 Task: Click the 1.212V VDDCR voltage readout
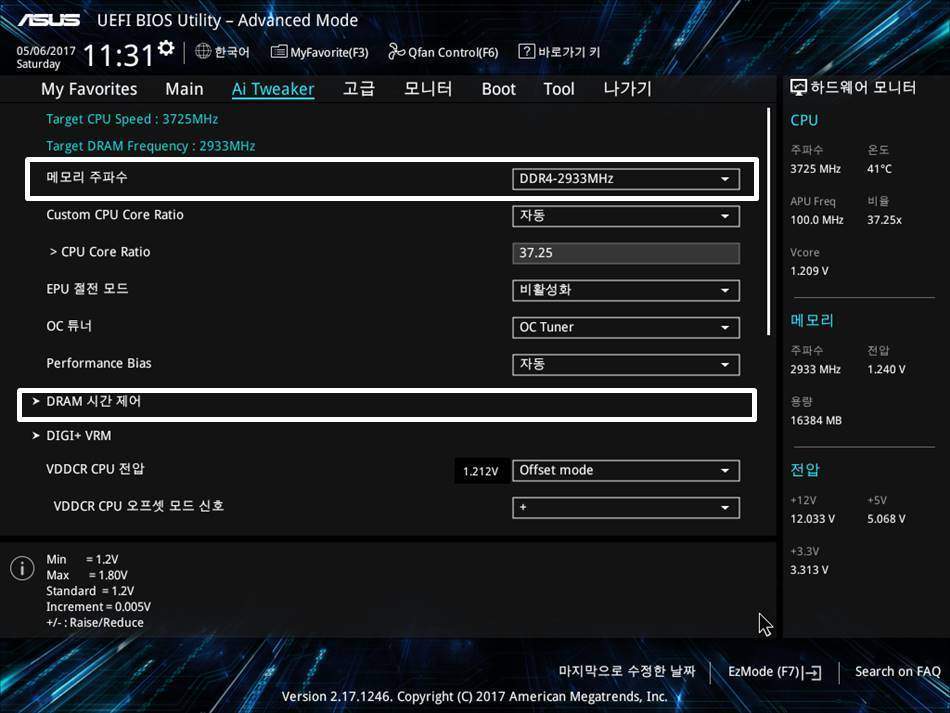pos(480,471)
